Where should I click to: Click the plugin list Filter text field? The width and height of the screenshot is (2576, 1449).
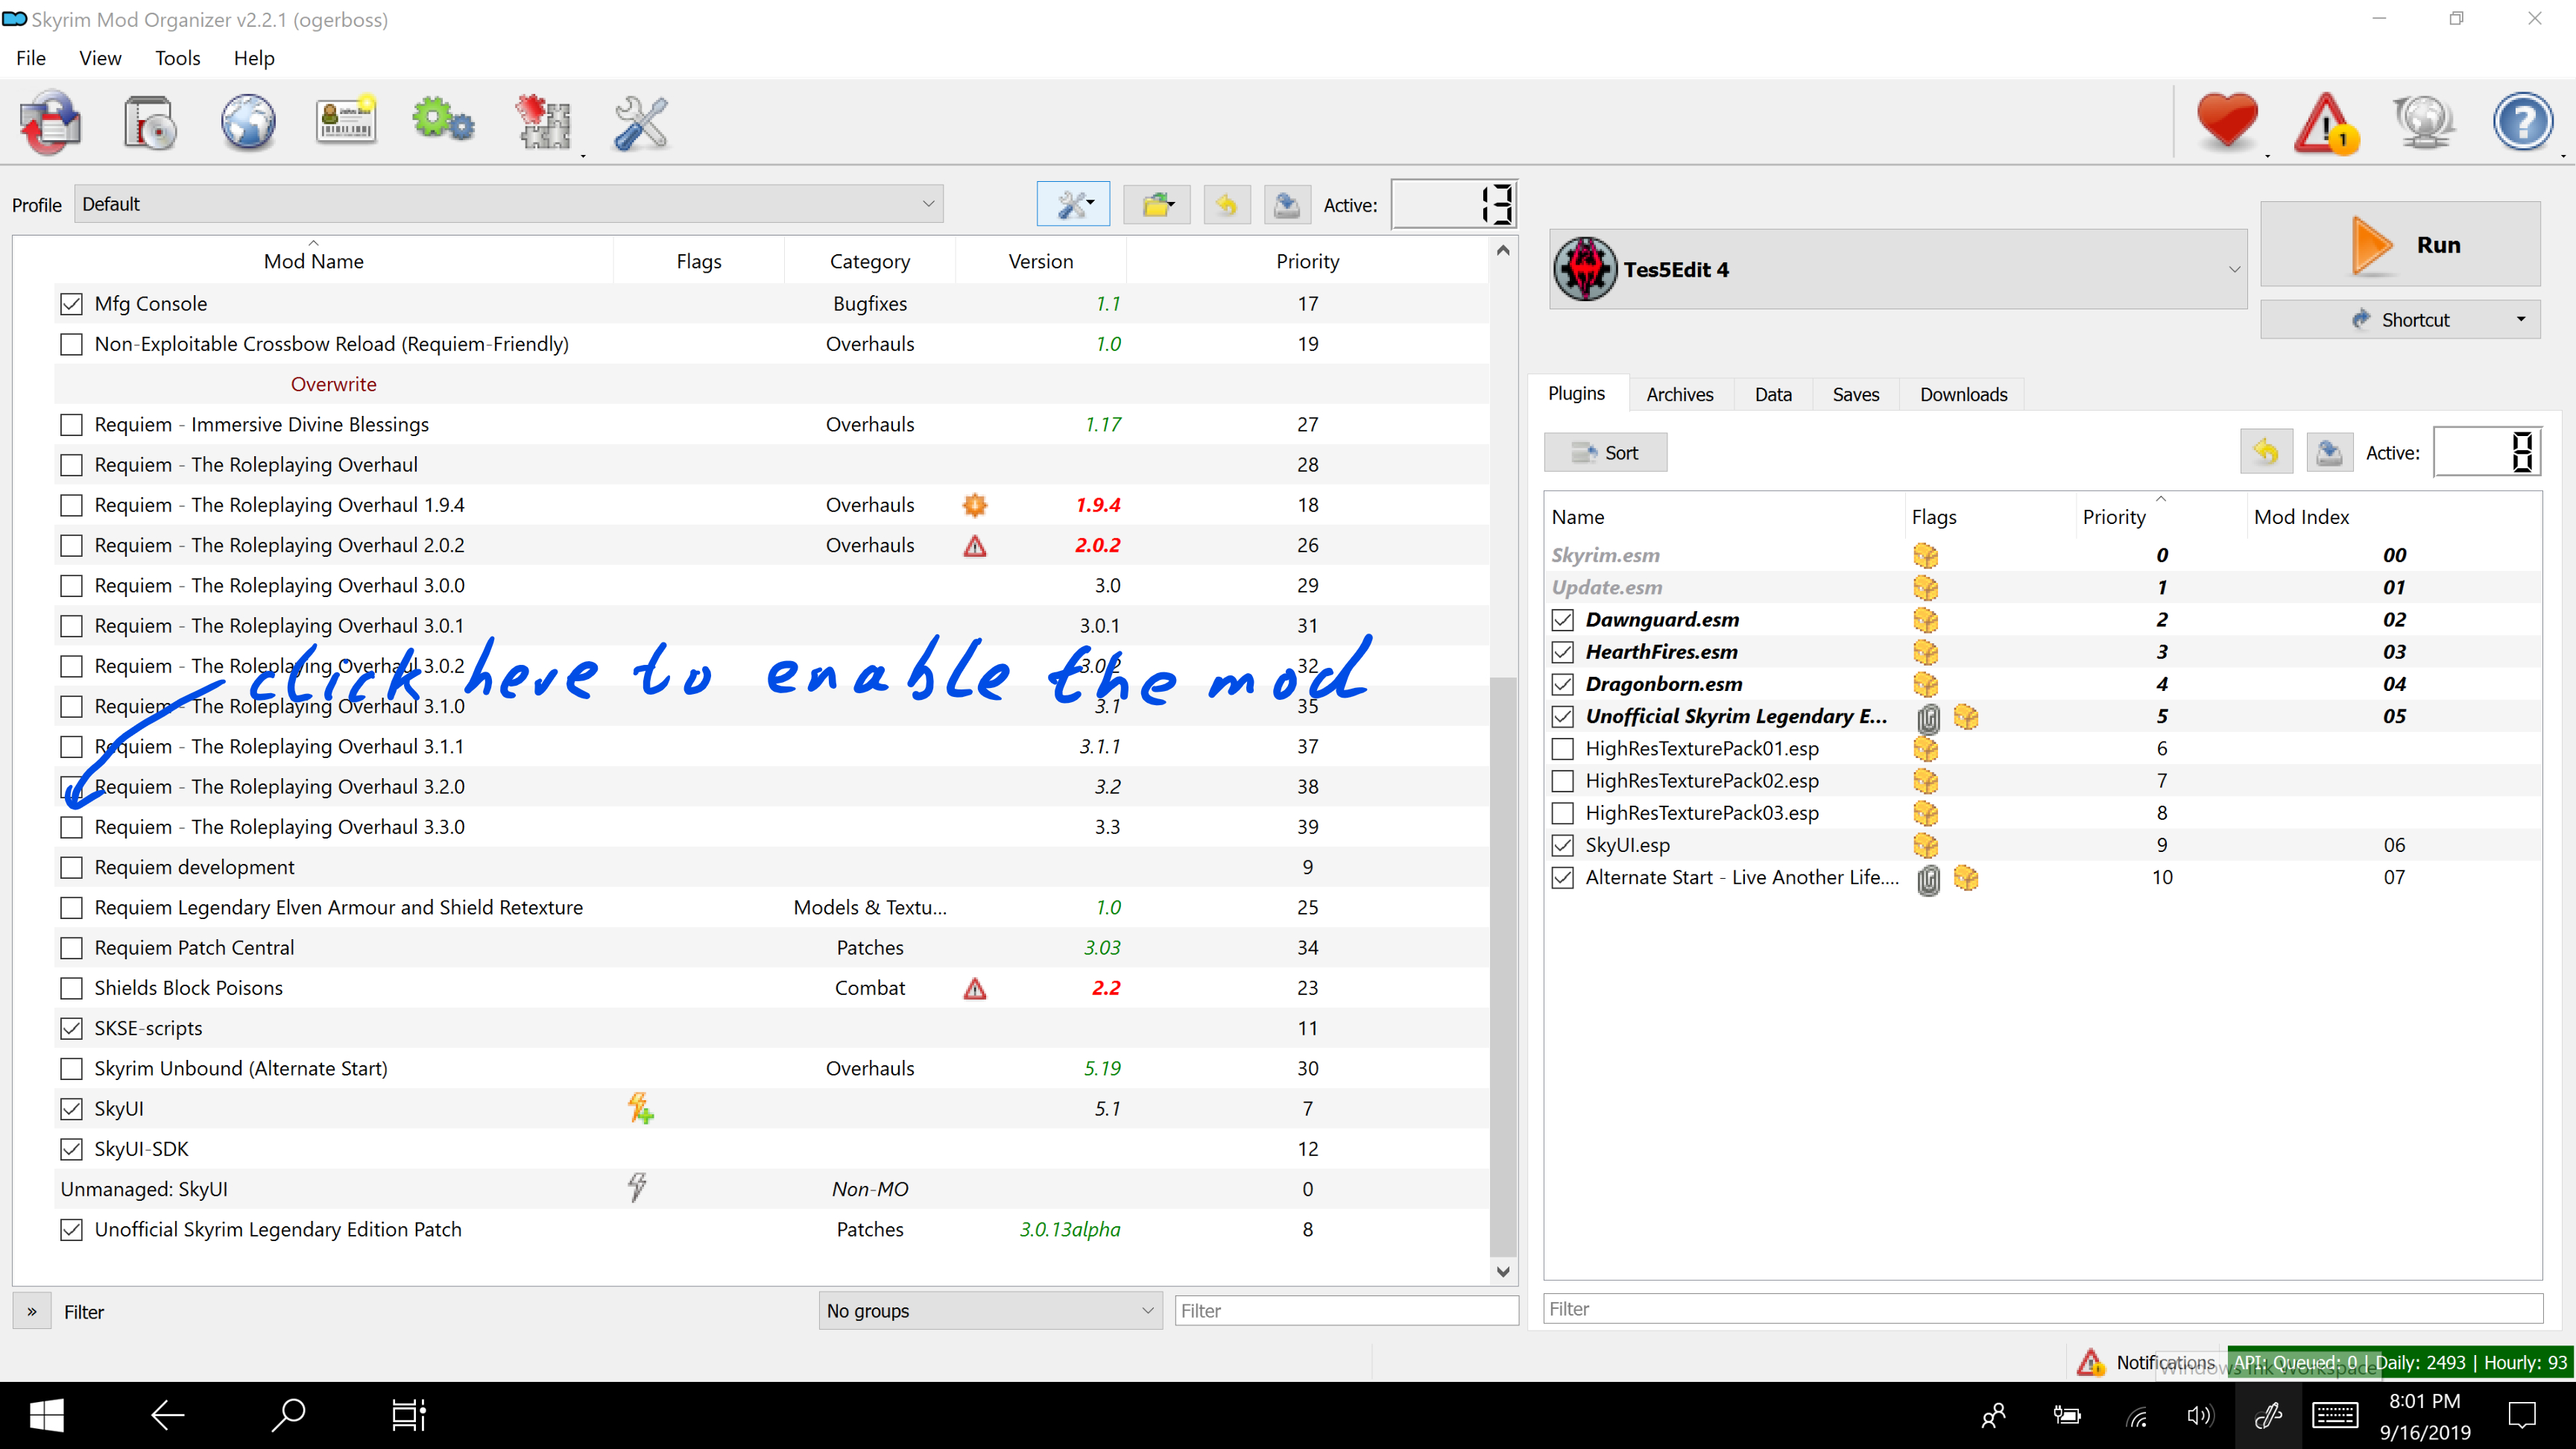coord(2043,1308)
